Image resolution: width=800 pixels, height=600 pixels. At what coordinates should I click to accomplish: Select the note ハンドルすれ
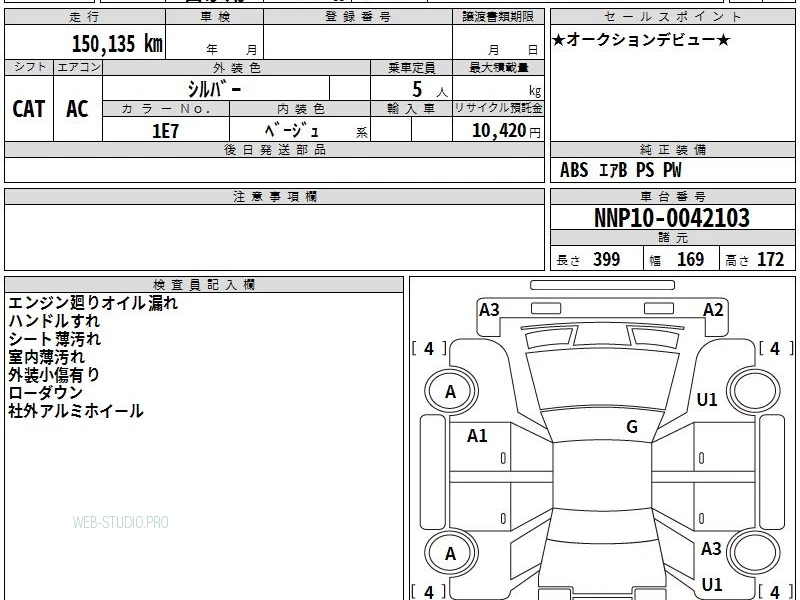pos(54,321)
